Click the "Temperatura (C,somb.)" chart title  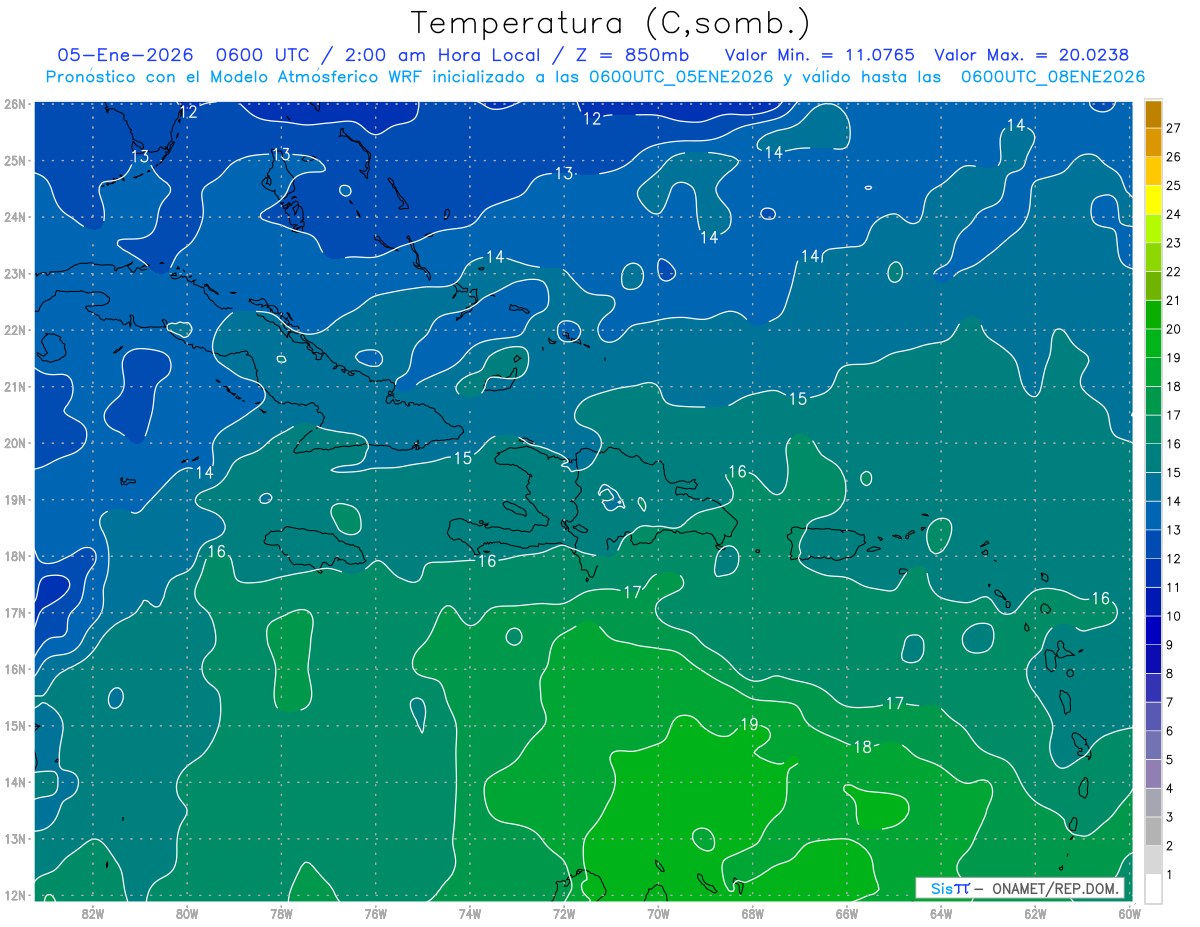point(610,23)
